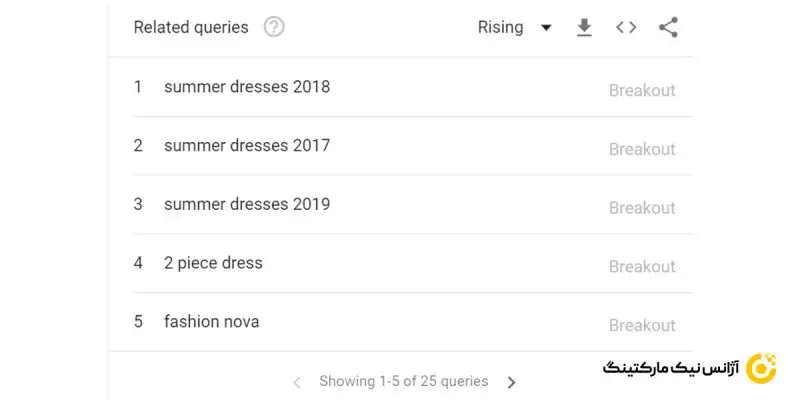Click the Showing 1-5 of 25 queries text
Image resolution: width=800 pixels, height=400 pixels.
(403, 381)
